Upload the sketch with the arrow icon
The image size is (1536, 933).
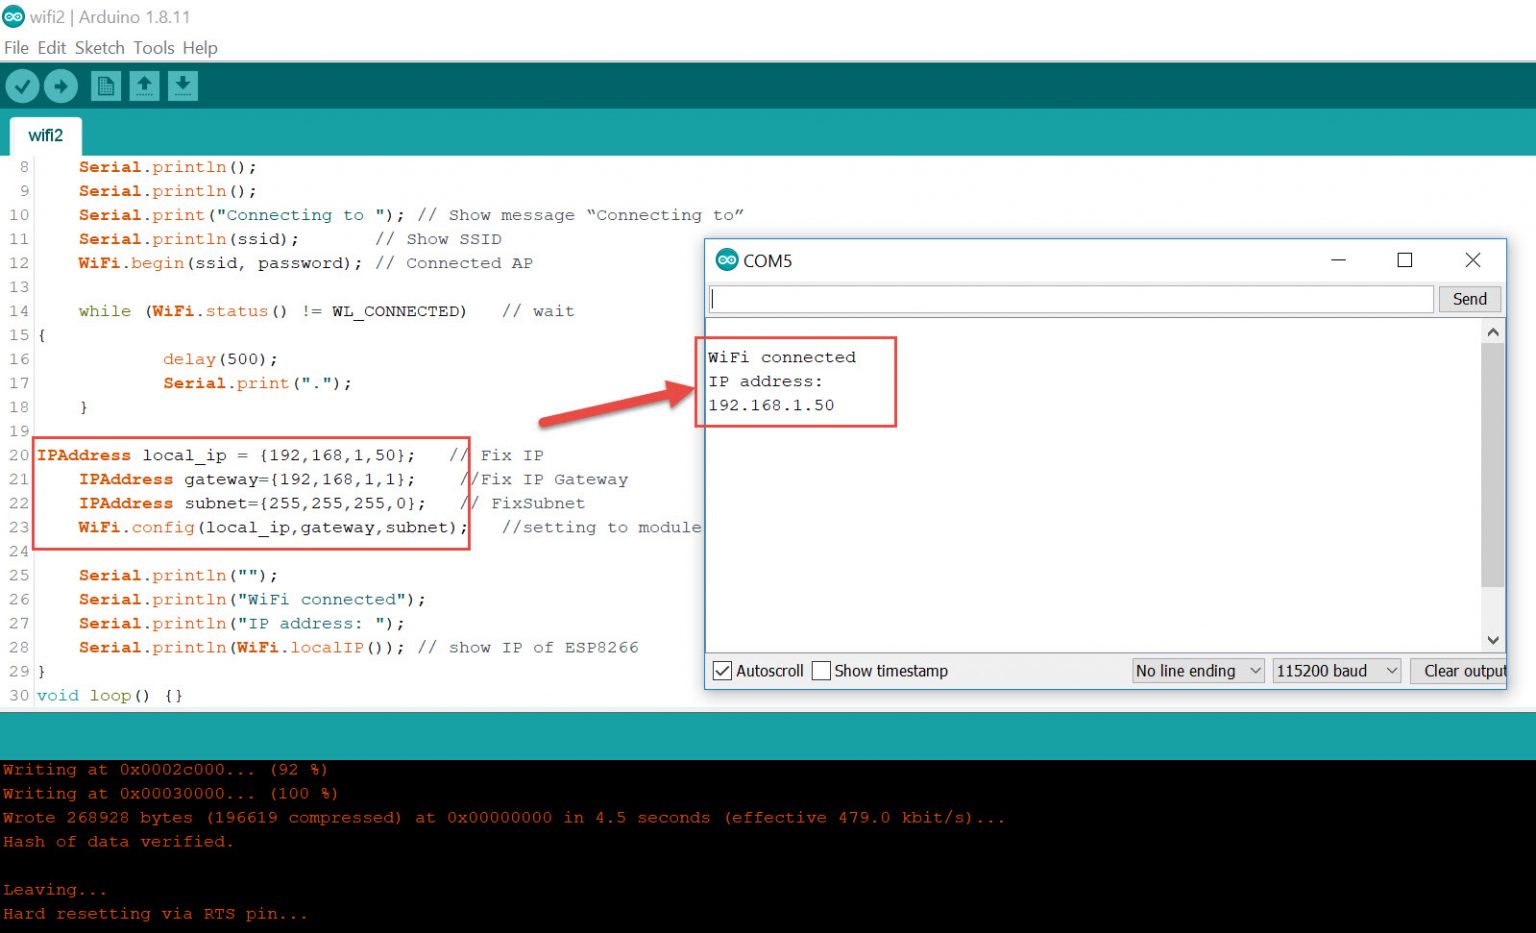[61, 85]
